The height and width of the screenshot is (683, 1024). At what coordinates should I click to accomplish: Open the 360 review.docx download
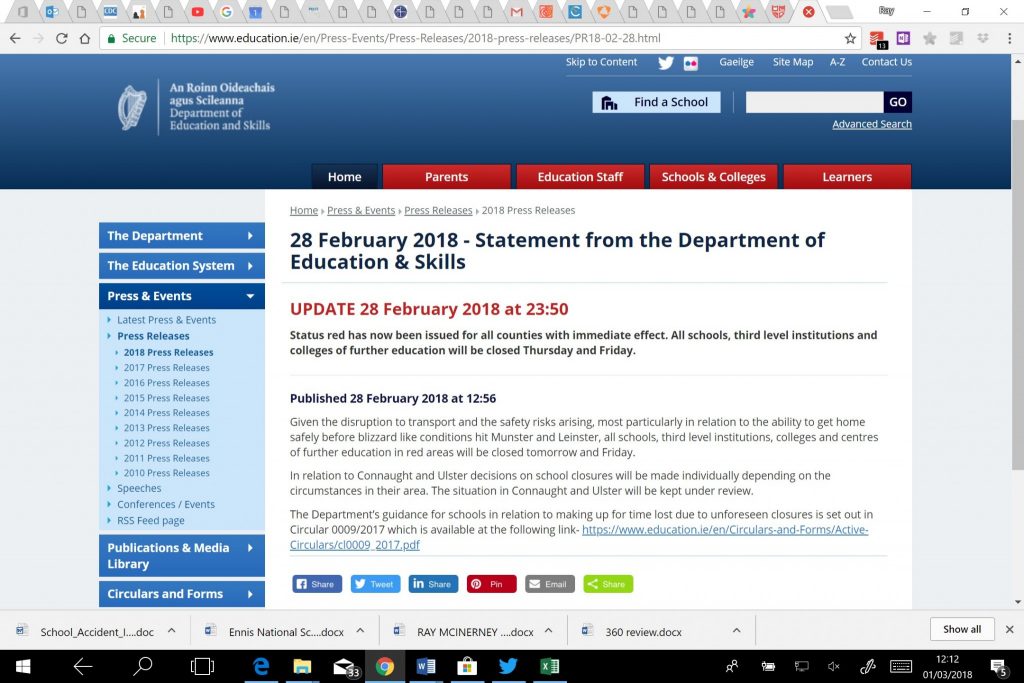pyautogui.click(x=643, y=632)
